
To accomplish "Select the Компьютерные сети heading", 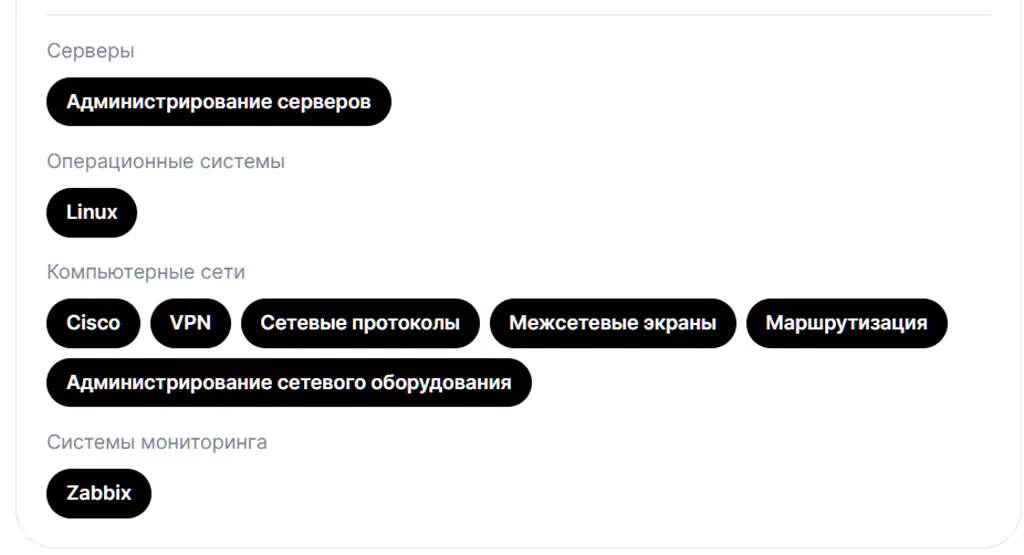I will tap(145, 272).
